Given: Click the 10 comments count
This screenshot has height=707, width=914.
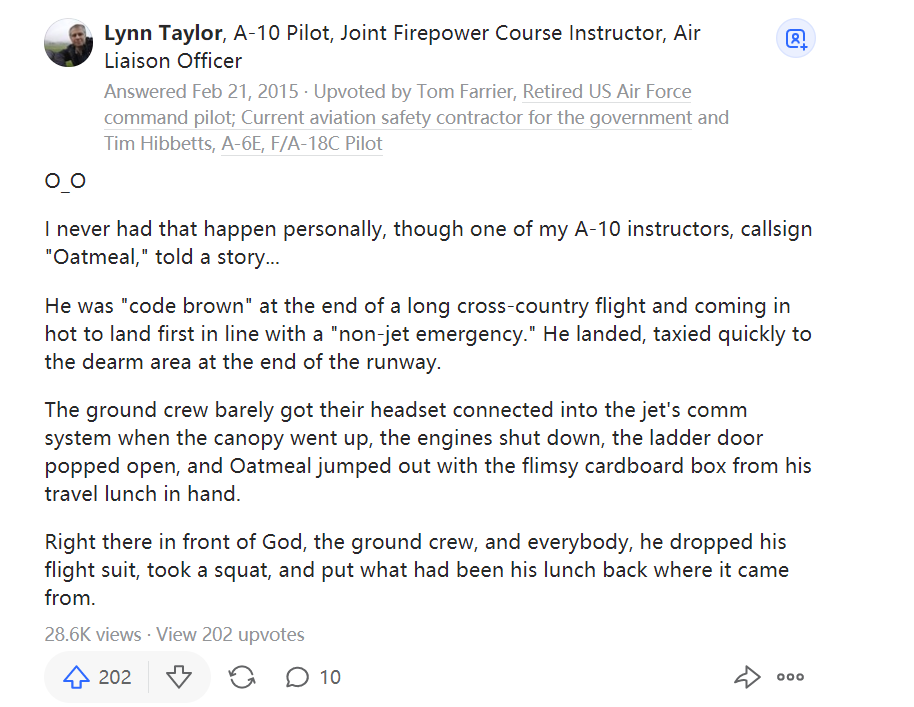Looking at the screenshot, I should [x=330, y=677].
